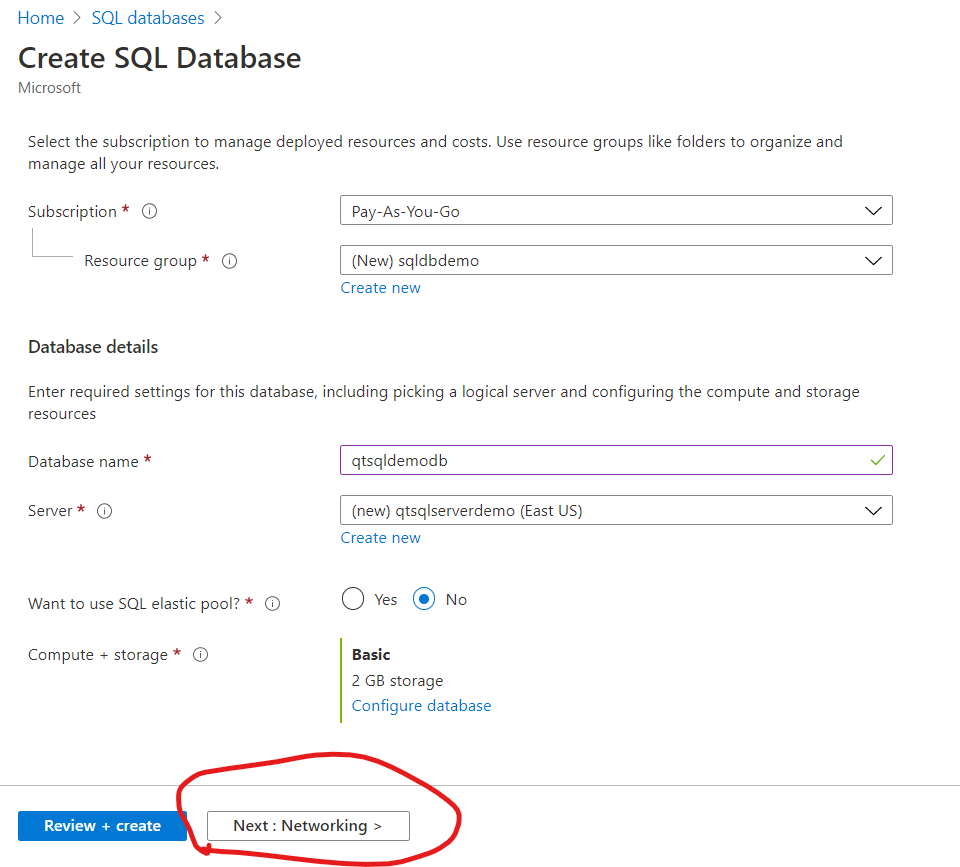Viewport: 960px width, 867px height.
Task: Click the Review + create button
Action: (x=101, y=825)
